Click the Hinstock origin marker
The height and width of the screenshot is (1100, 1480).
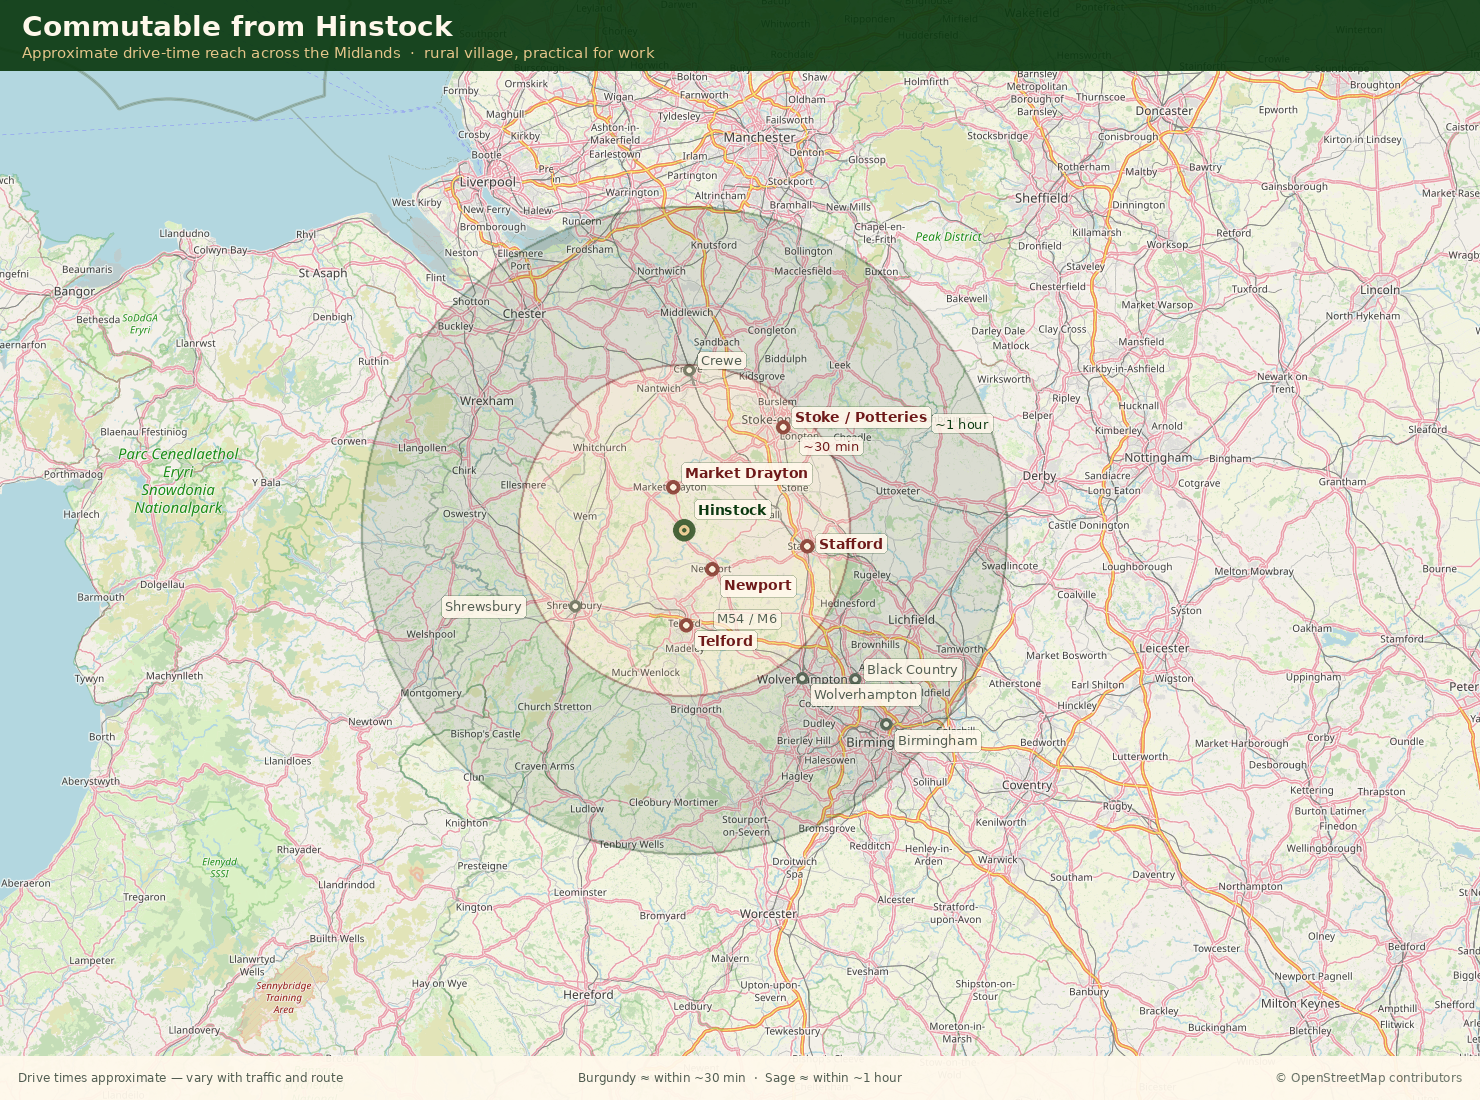684,530
